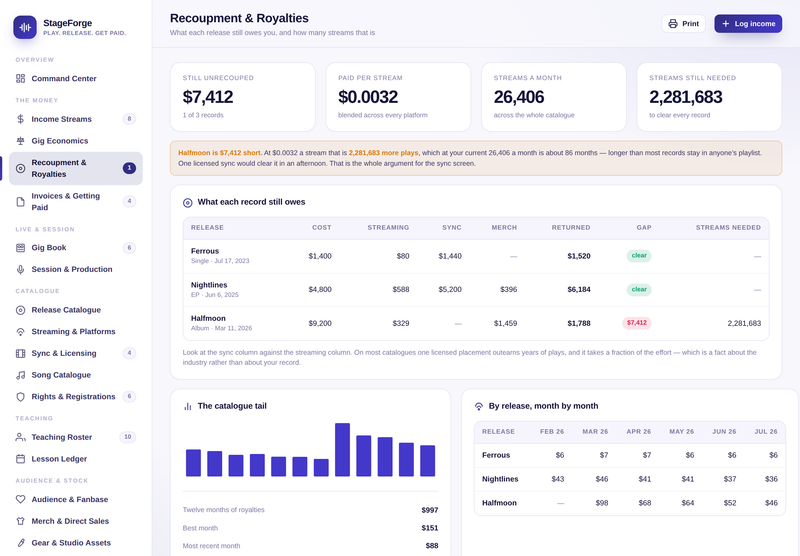Click the Paid Per Stream $0.0032 value
Image resolution: width=800 pixels, height=556 pixels.
pyautogui.click(x=368, y=97)
